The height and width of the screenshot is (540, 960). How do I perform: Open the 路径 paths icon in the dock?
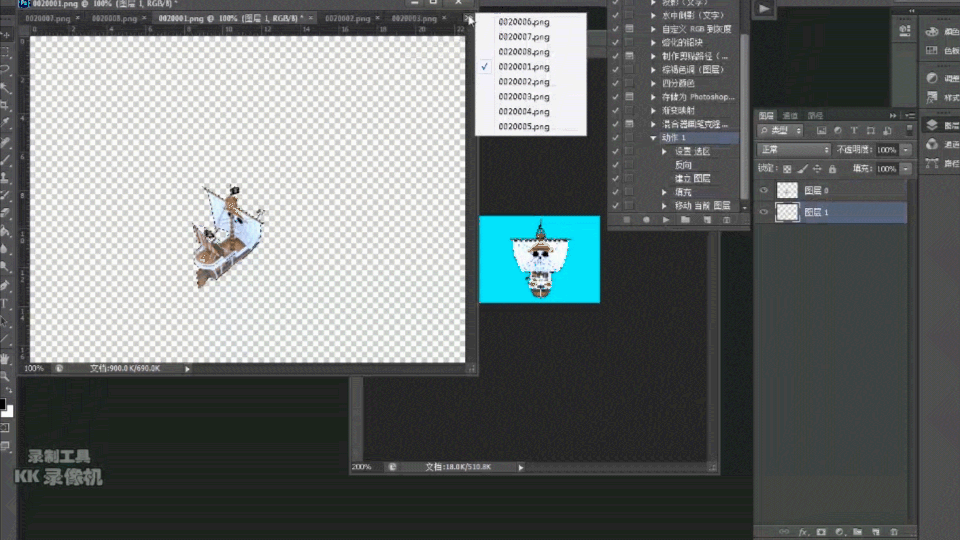click(932, 163)
